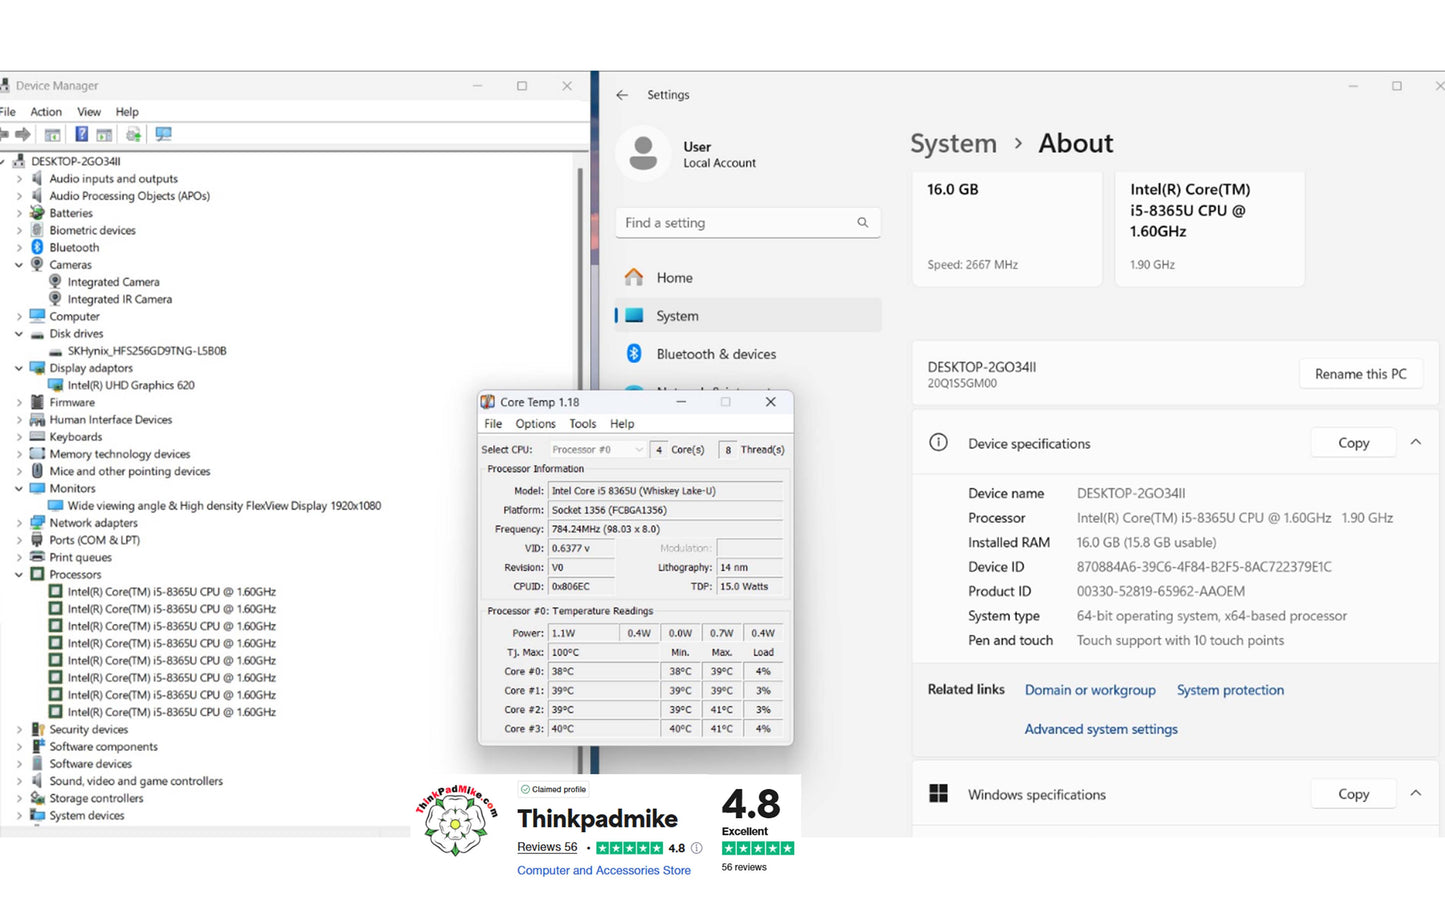Click Scan for hardware changes monitor icon
This screenshot has height=908, width=1445.
pyautogui.click(x=164, y=134)
